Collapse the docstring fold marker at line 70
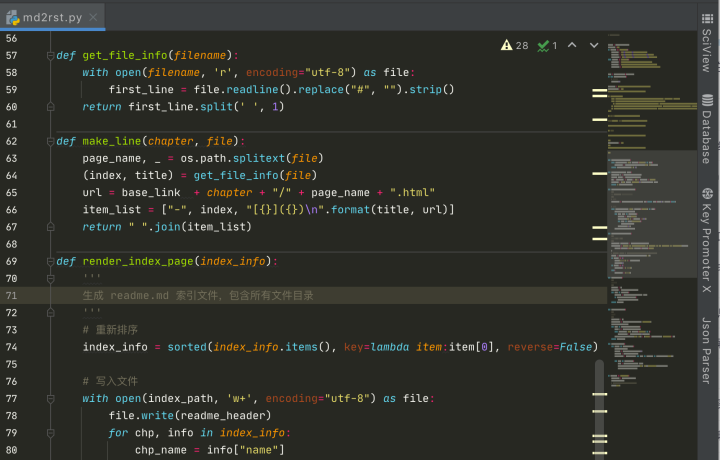 pyautogui.click(x=51, y=279)
